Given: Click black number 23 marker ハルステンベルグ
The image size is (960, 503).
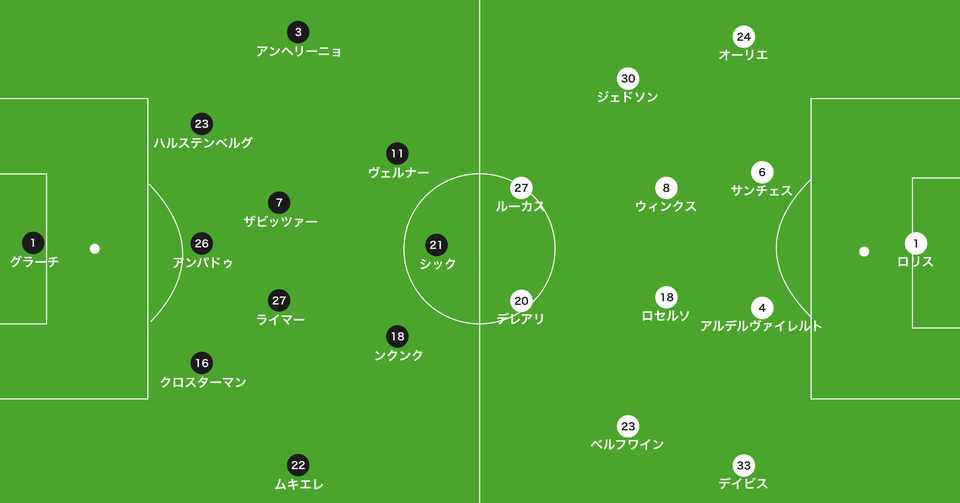Looking at the screenshot, I should click(x=202, y=124).
